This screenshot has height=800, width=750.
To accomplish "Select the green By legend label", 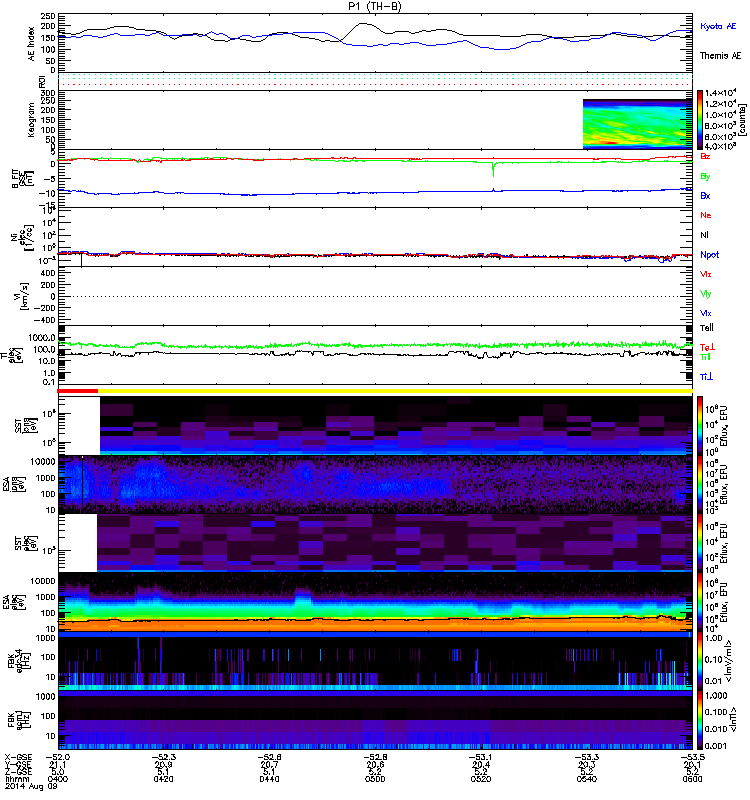I will click(x=705, y=177).
